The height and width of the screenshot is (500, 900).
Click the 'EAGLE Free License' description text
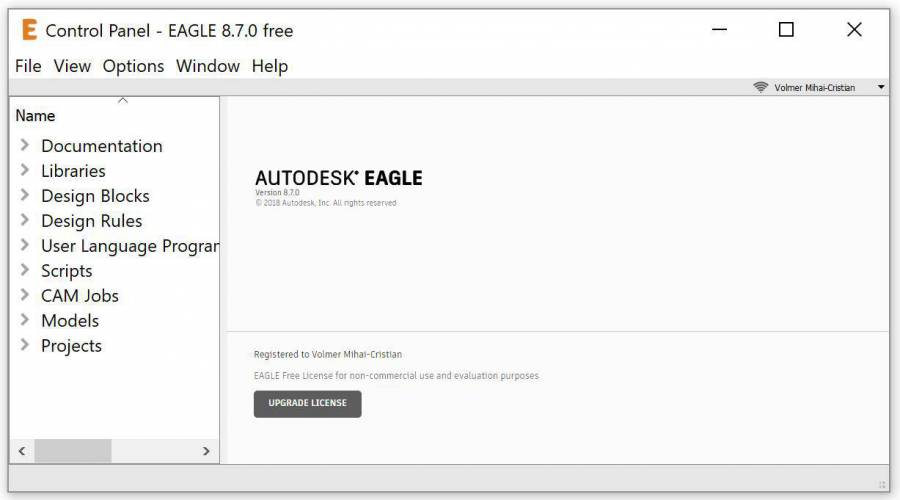click(x=396, y=376)
